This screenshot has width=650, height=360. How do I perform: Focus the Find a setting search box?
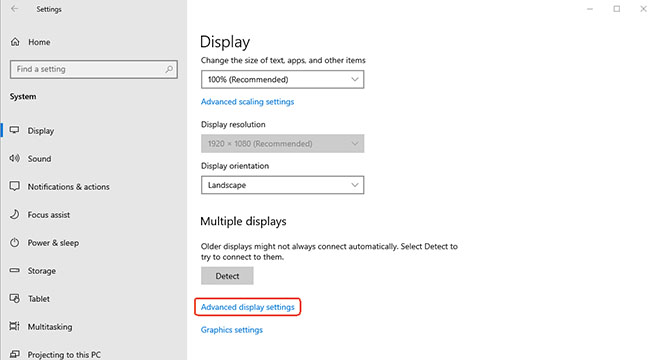(x=94, y=69)
